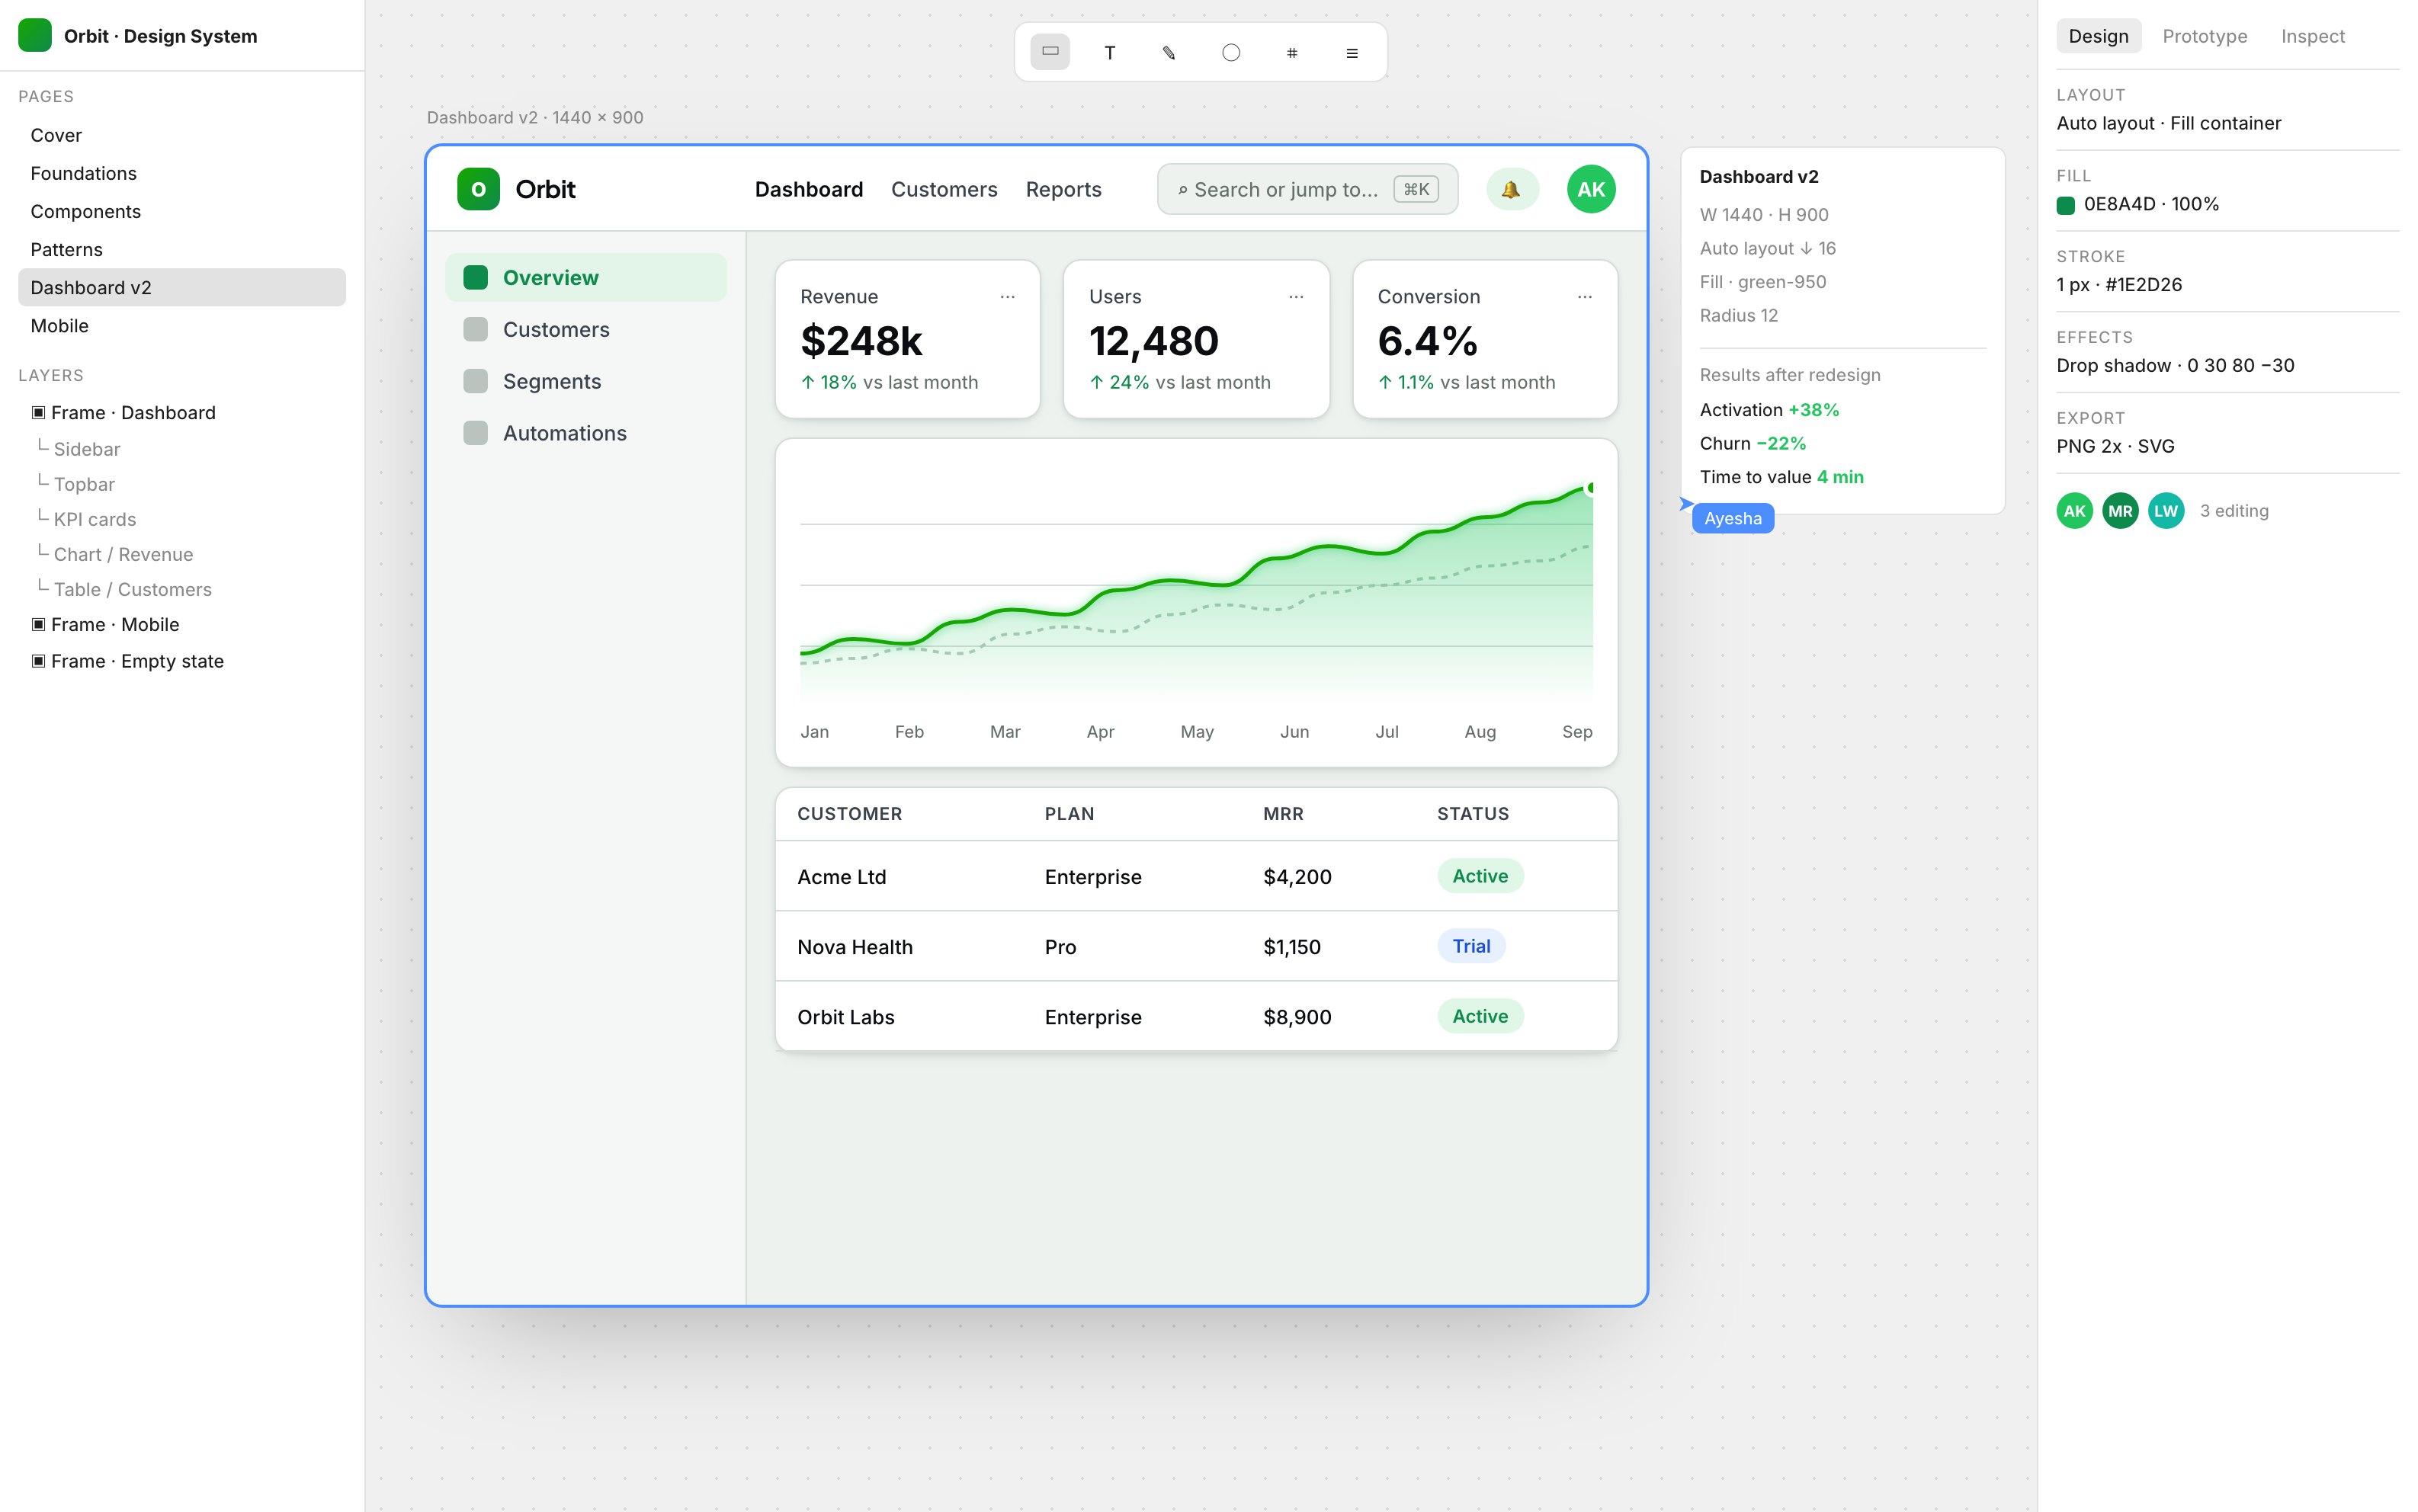Click the notification bell icon
2418x1512 pixels.
[x=1511, y=189]
